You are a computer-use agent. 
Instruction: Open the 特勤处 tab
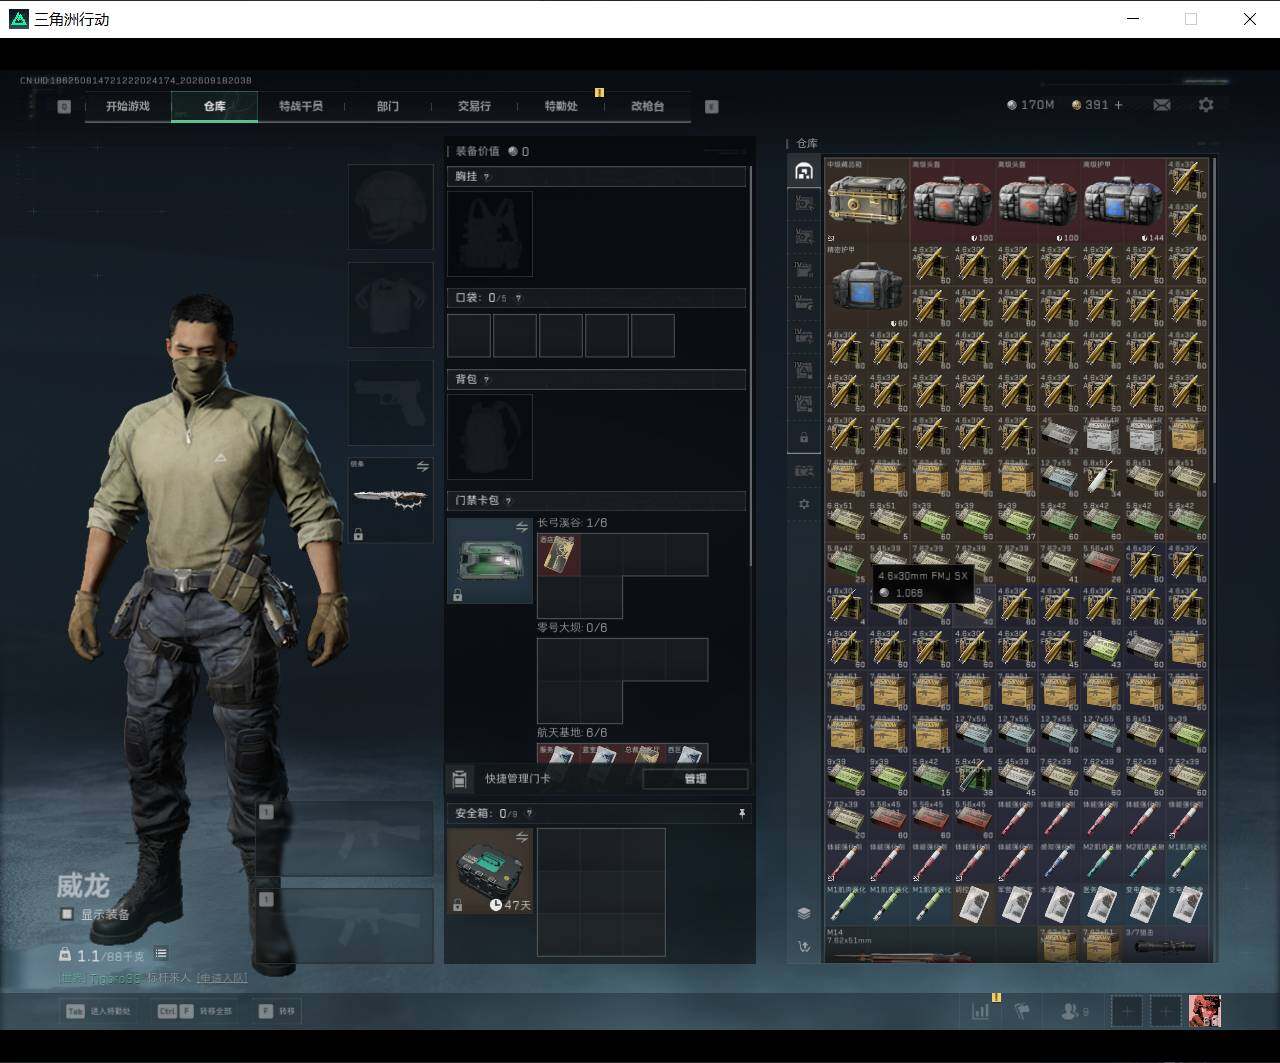[561, 106]
